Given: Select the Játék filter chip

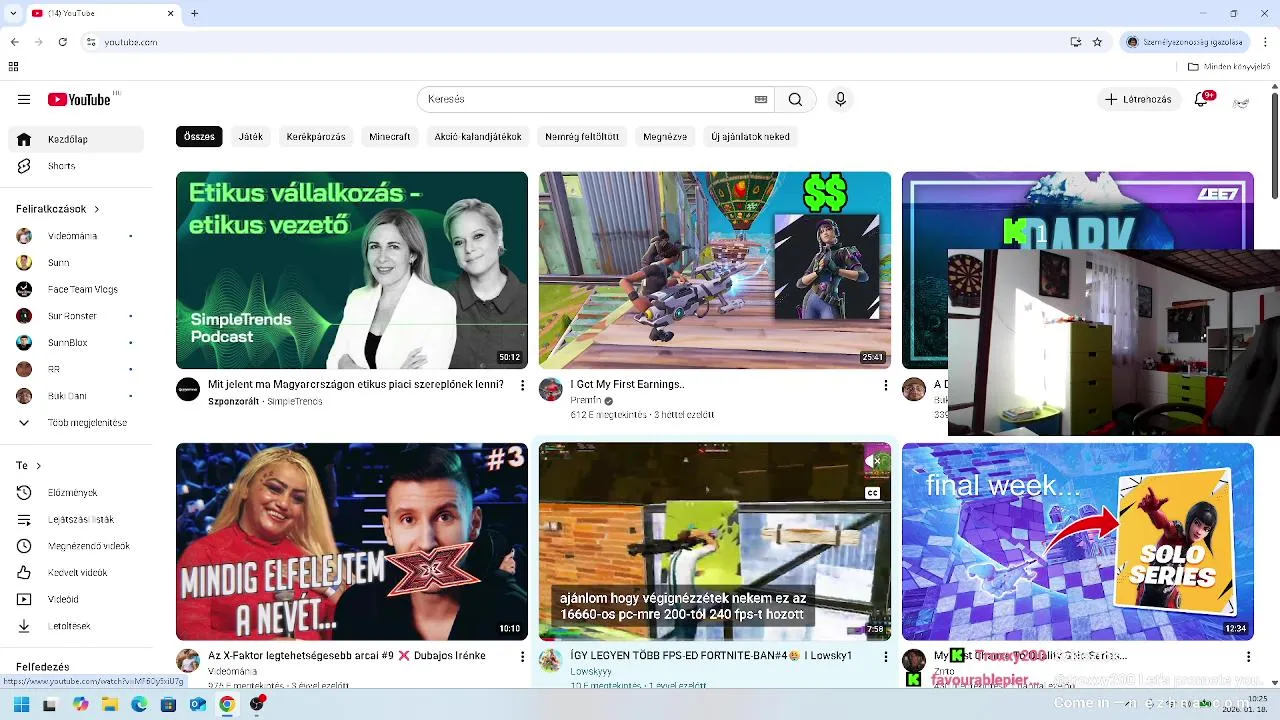Looking at the screenshot, I should (251, 136).
